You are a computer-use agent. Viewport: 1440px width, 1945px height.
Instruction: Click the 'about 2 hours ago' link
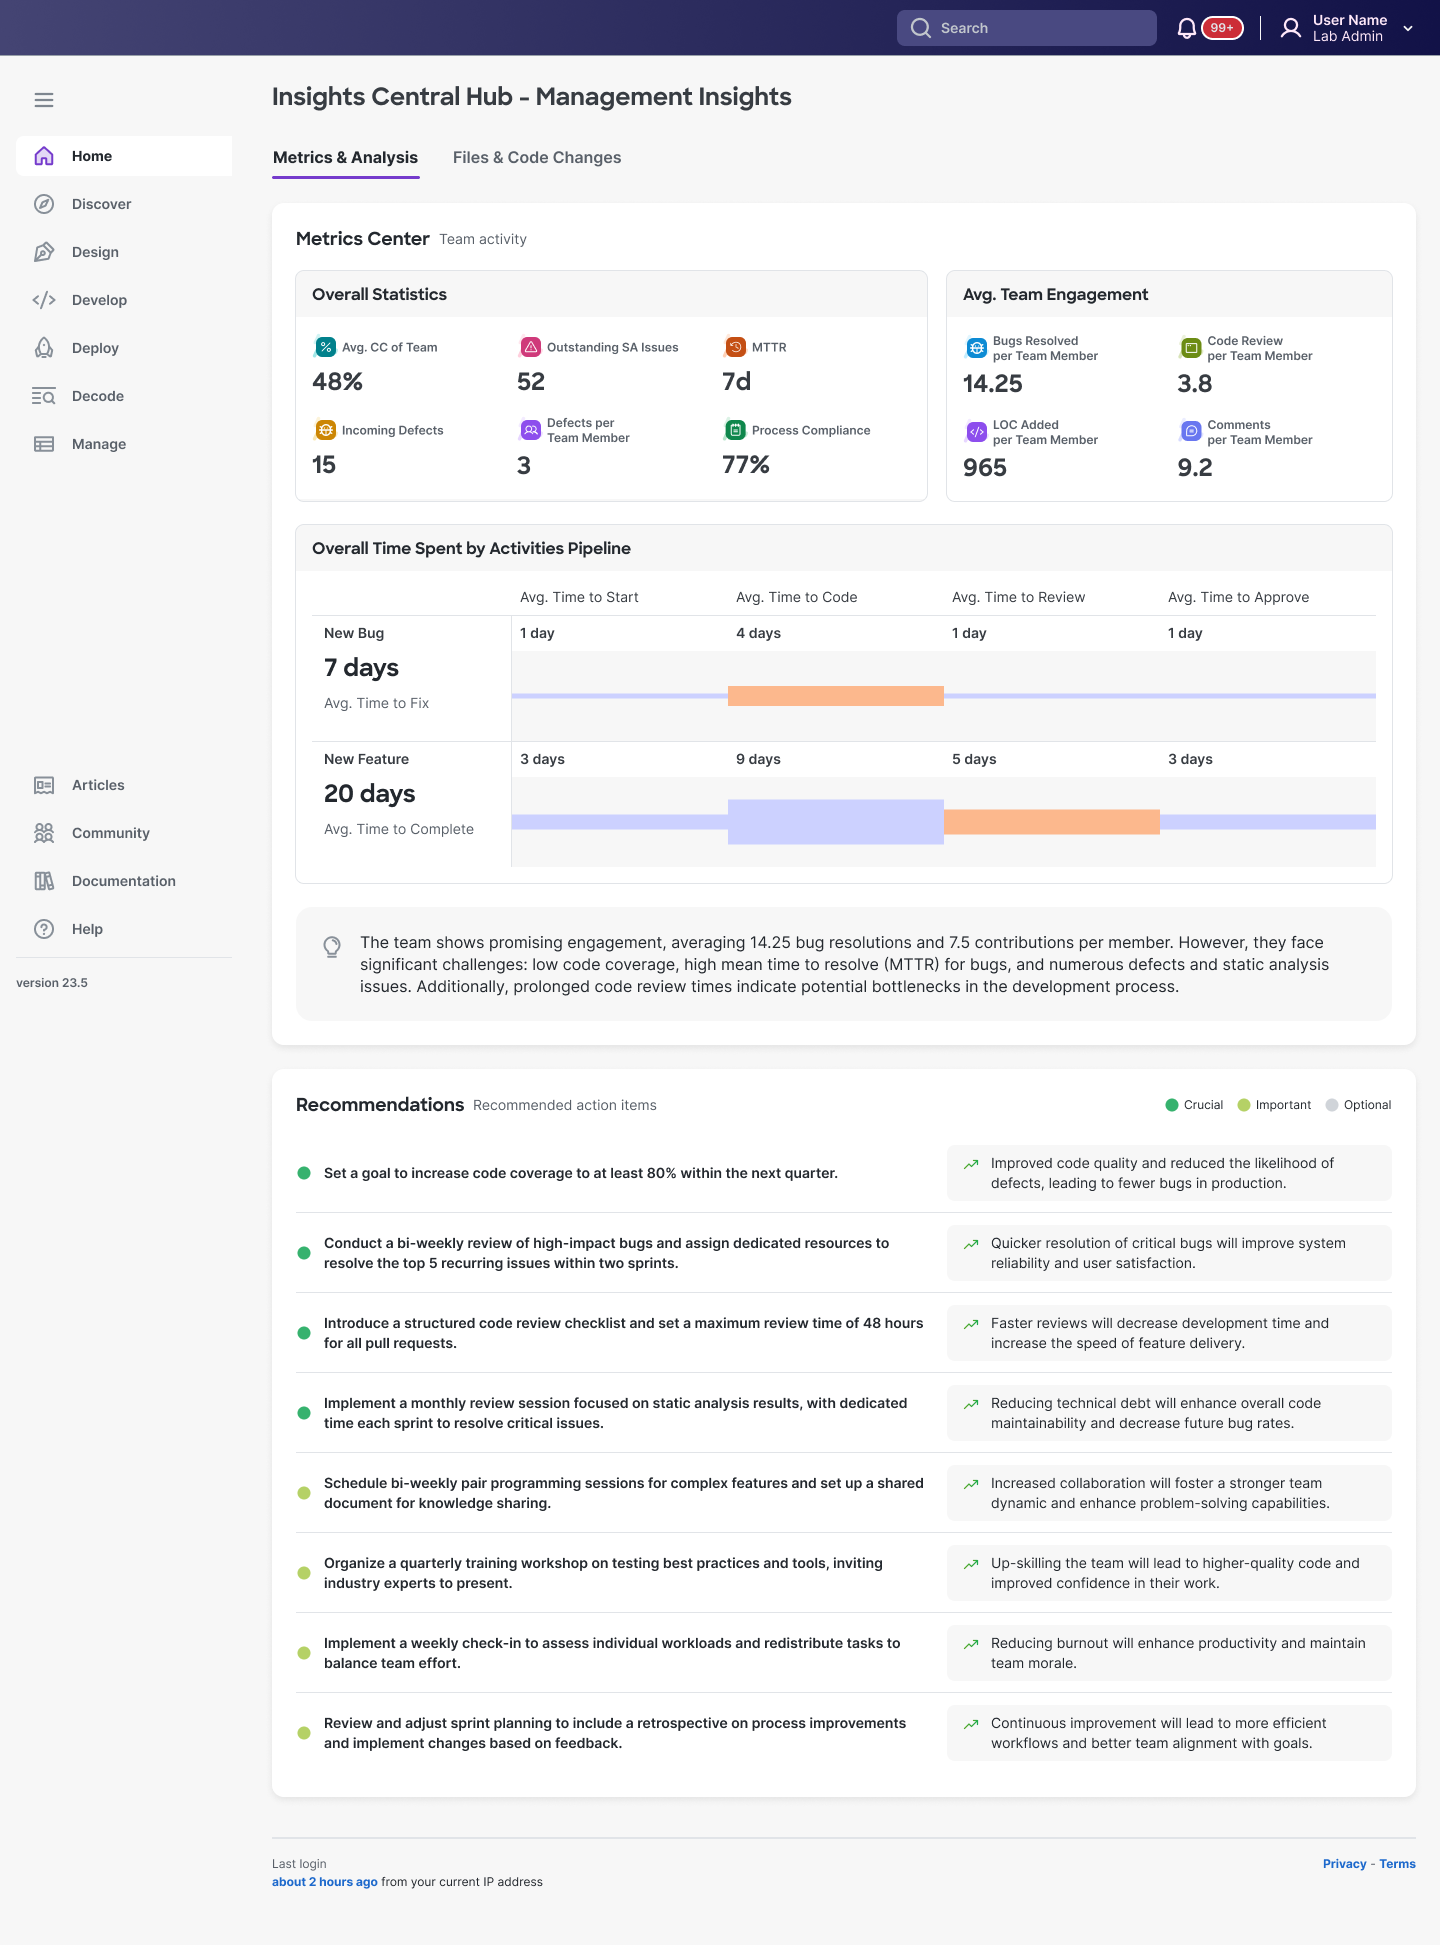(325, 1882)
